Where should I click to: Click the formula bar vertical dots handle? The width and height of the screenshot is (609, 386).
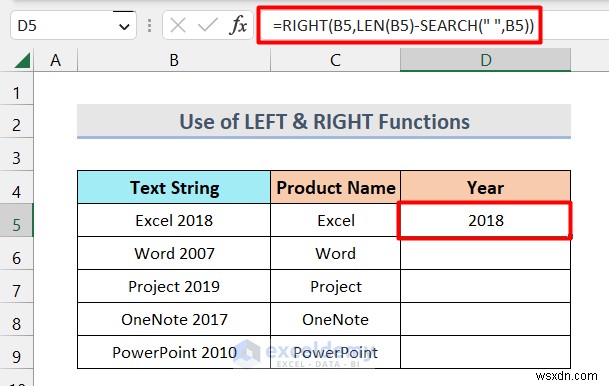[x=150, y=26]
